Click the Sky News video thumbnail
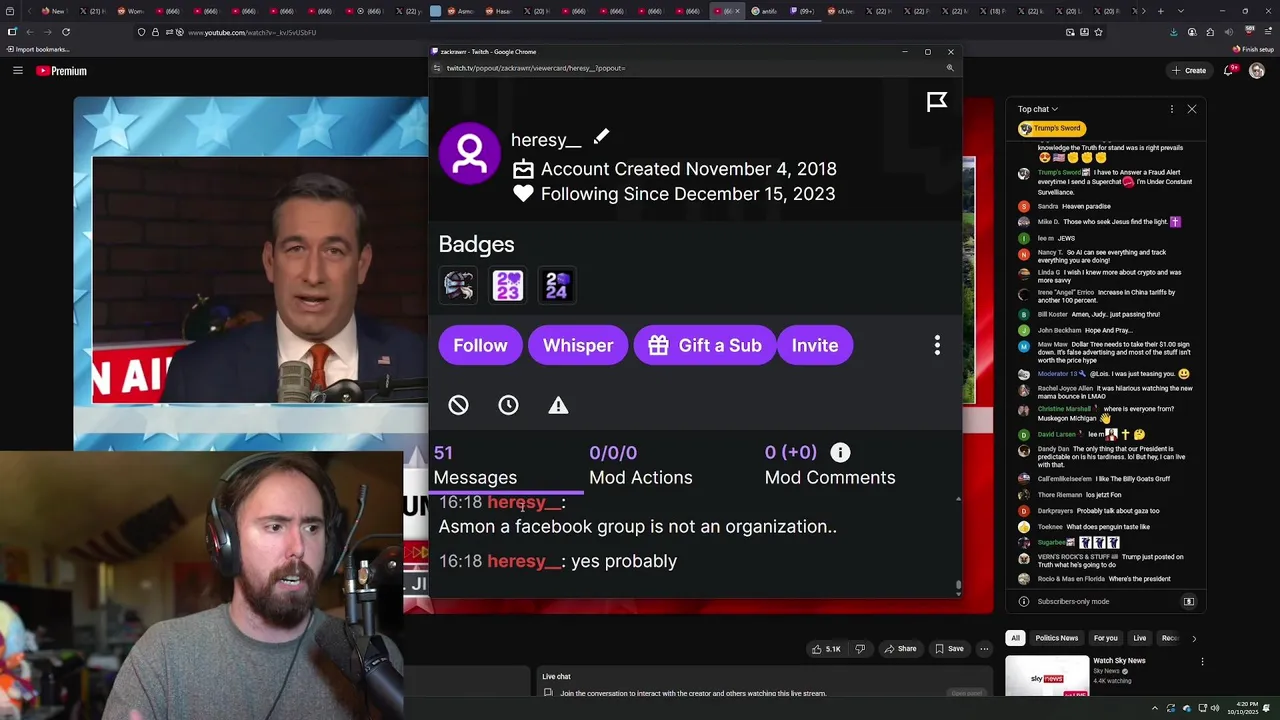Viewport: 1280px width, 720px height. point(1047,676)
